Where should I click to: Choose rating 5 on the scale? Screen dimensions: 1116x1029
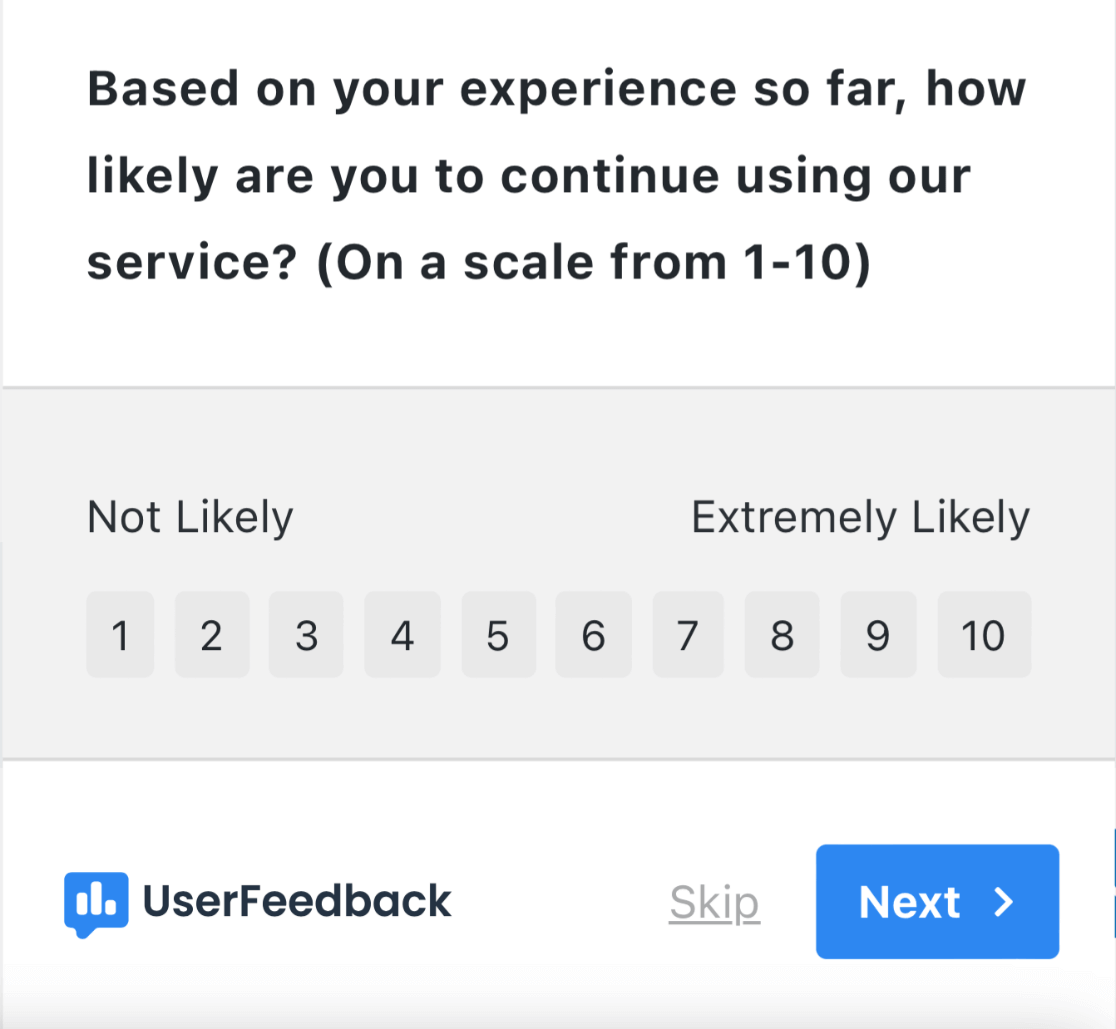click(x=498, y=635)
